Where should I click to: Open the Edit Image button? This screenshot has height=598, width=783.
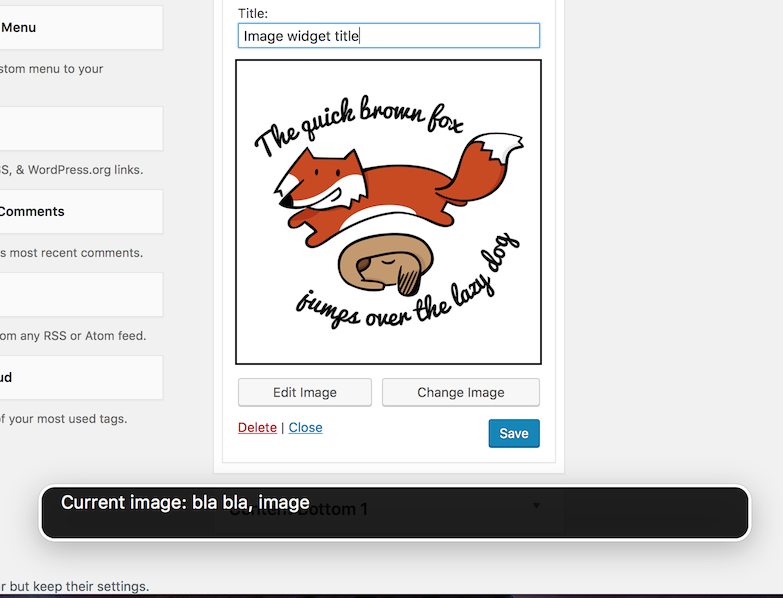pyautogui.click(x=305, y=392)
